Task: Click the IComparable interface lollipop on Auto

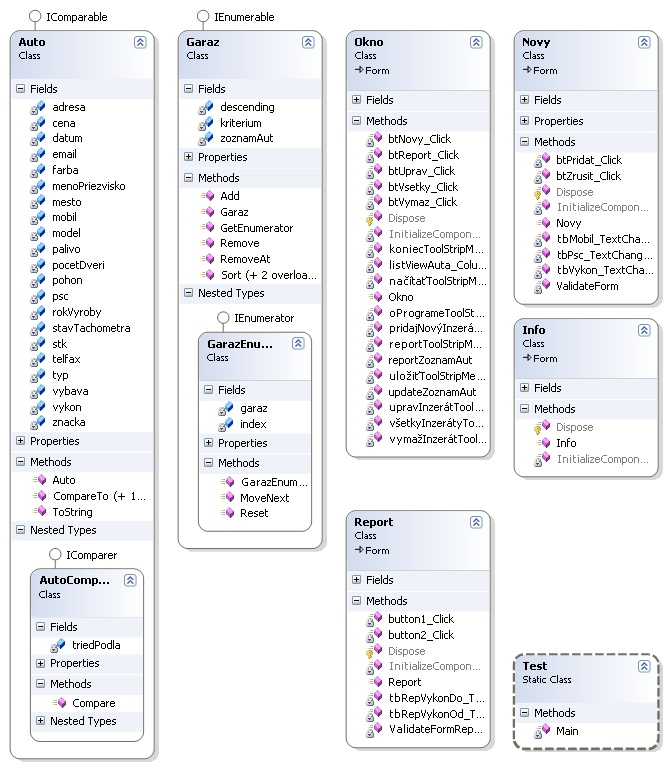Action: tap(36, 17)
